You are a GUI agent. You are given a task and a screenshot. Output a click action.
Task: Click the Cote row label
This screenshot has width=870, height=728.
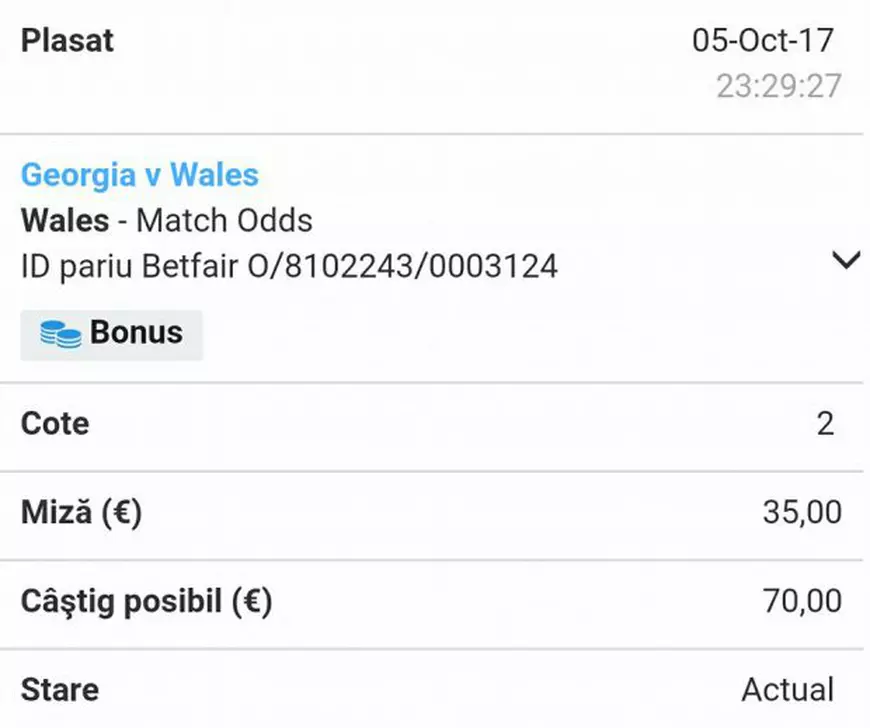pos(55,424)
